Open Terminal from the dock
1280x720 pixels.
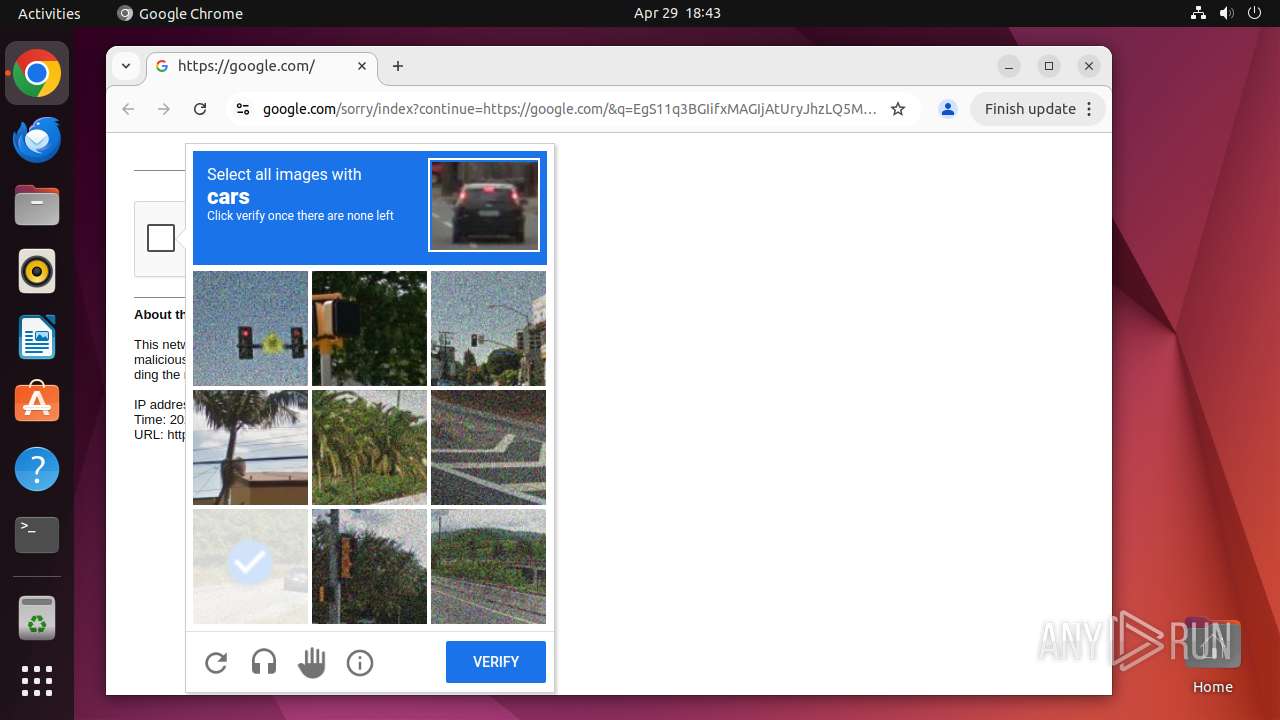[37, 535]
